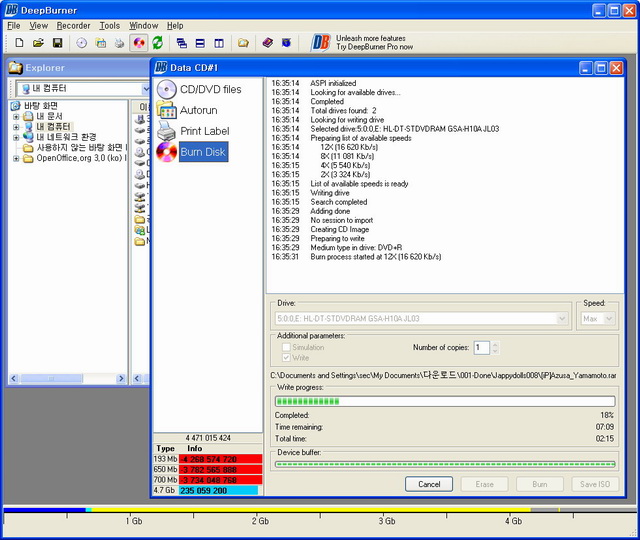Viewport: 640px width, 540px height.
Task: Toggle the Write checkbox
Action: point(287,358)
